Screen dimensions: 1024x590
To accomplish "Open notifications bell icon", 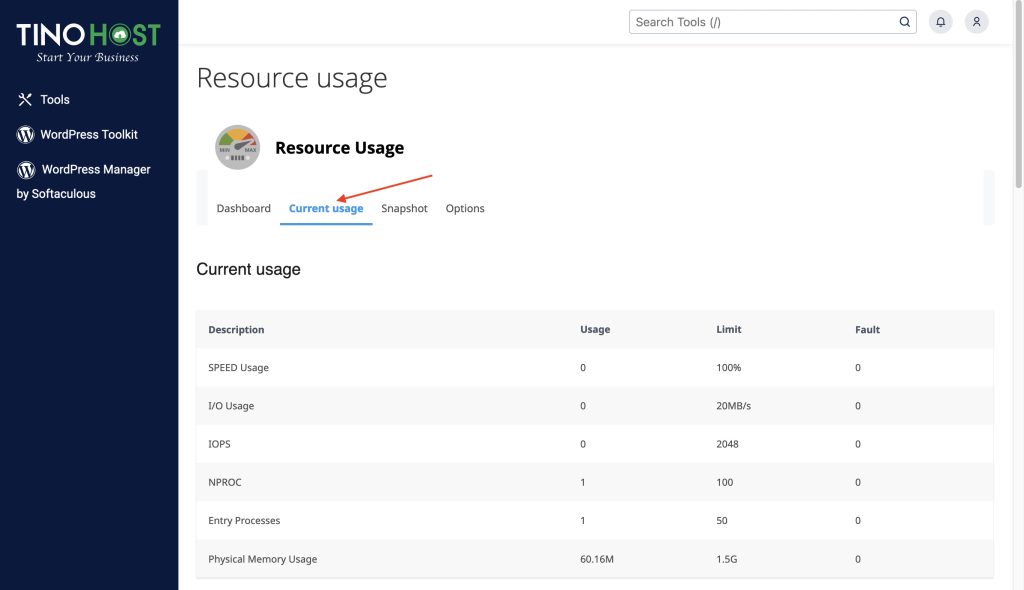I will coord(940,22).
